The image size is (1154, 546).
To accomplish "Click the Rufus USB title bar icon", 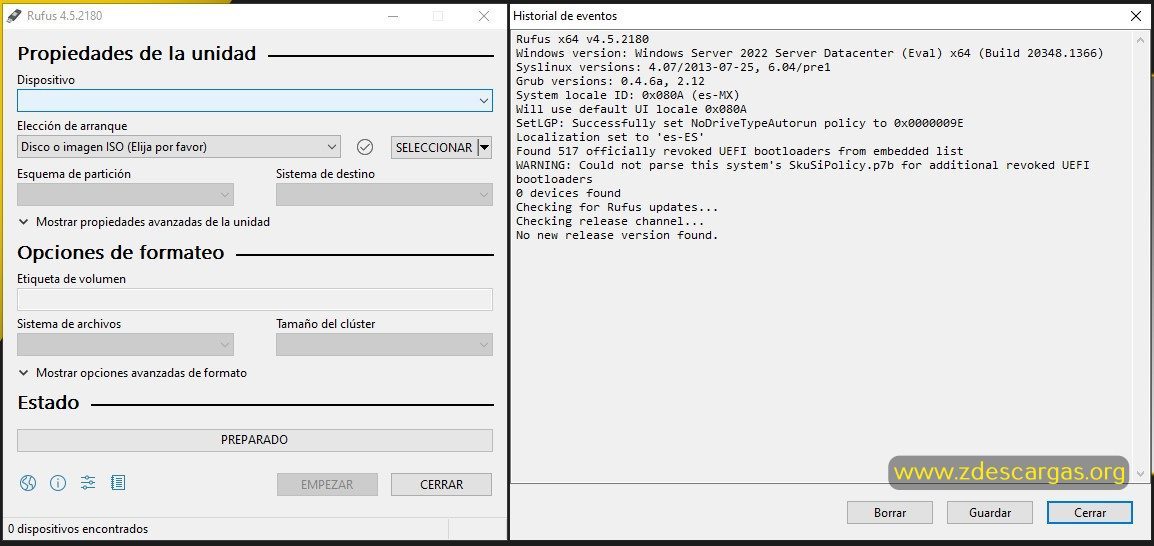I will pos(14,15).
